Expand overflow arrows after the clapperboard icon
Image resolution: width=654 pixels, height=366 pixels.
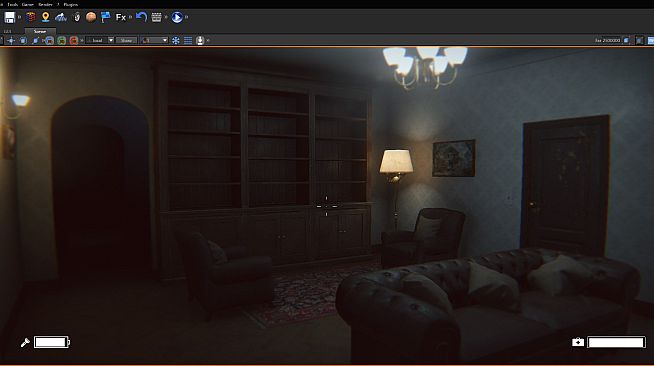[x=166, y=17]
